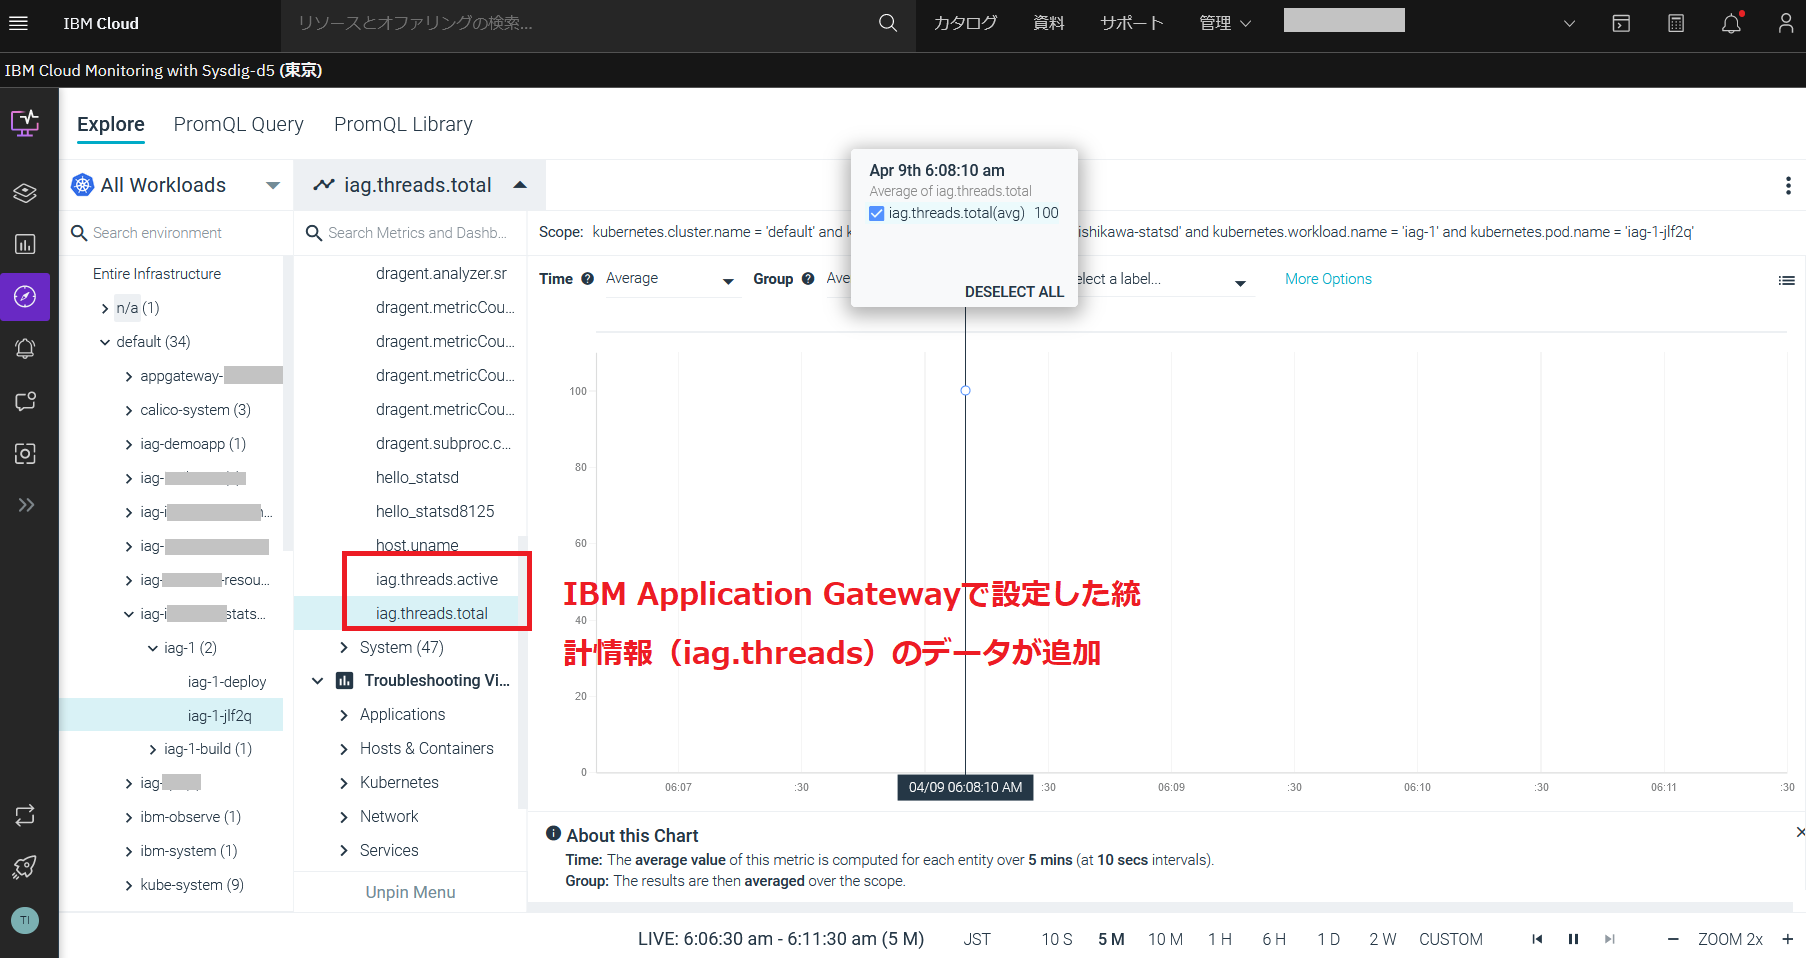Open chart options three-dot menu

click(1788, 186)
